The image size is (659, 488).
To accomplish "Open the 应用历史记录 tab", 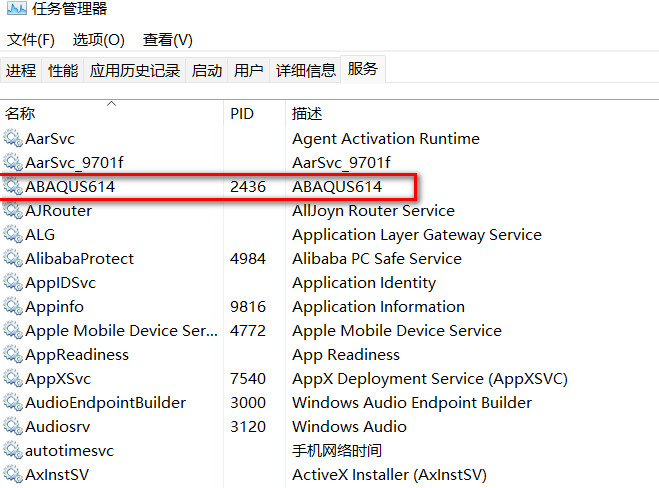I will [135, 70].
